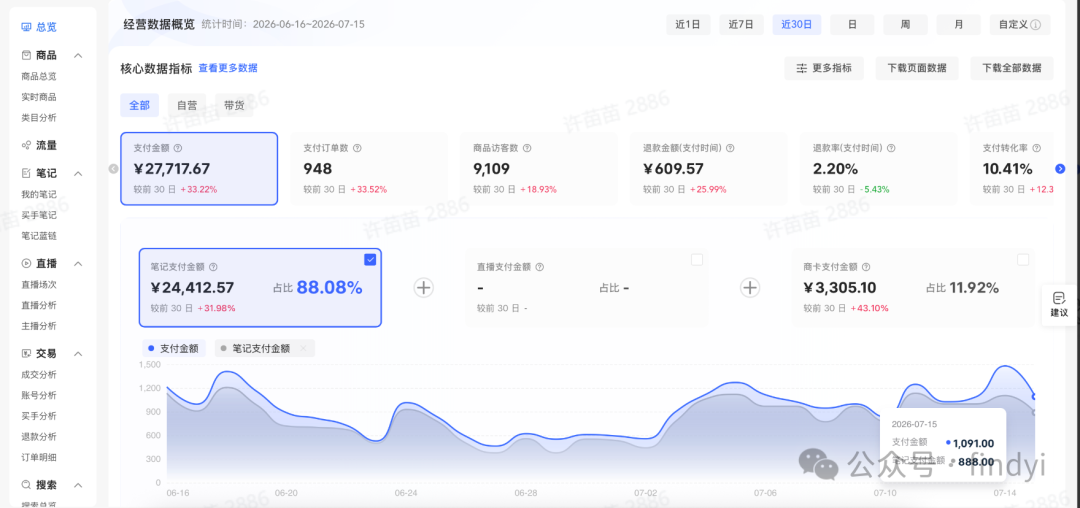
Task: Open the 自定义 custom date range
Action: pos(1020,25)
